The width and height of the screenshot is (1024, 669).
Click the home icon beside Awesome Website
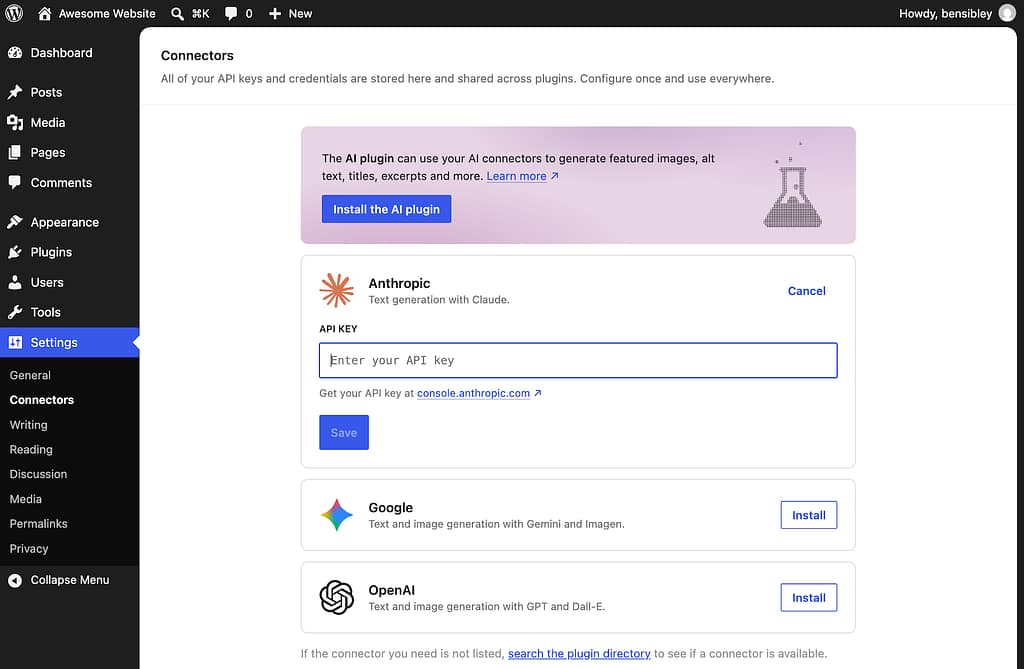(x=44, y=13)
